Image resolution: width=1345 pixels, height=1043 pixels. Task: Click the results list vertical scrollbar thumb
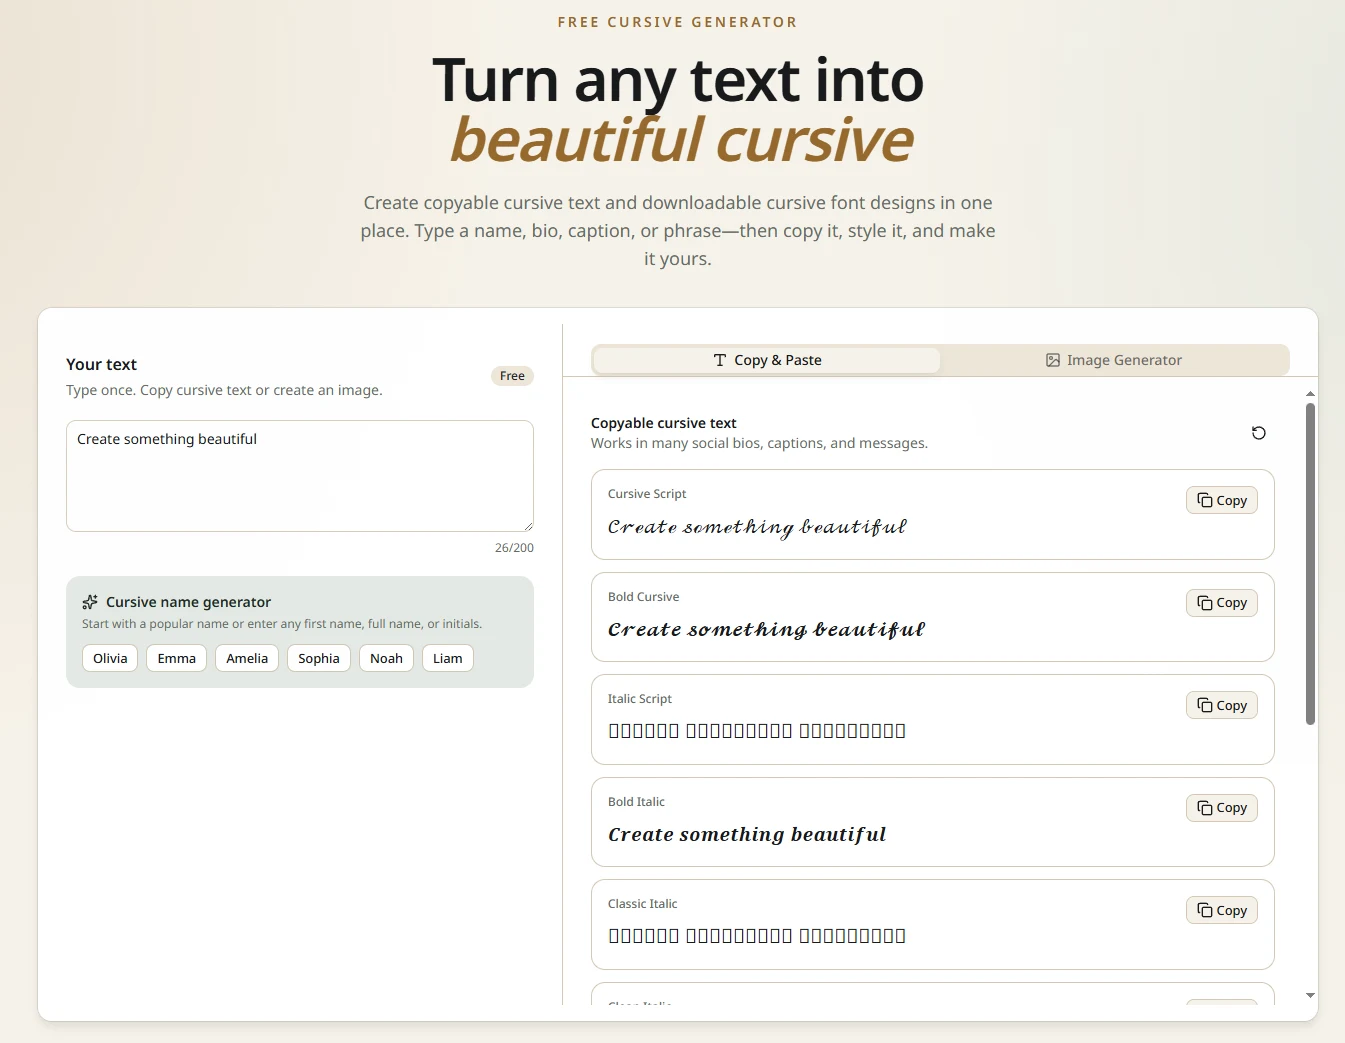point(1310,564)
